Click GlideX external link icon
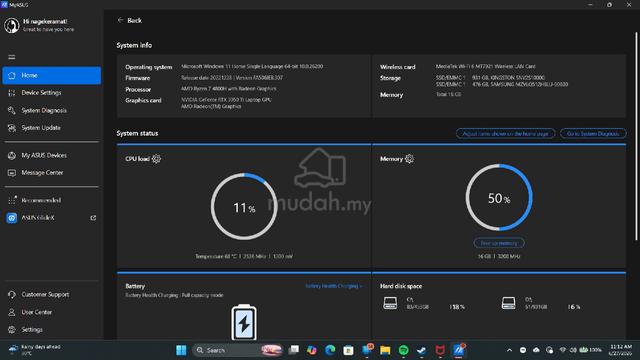 pos(93,218)
